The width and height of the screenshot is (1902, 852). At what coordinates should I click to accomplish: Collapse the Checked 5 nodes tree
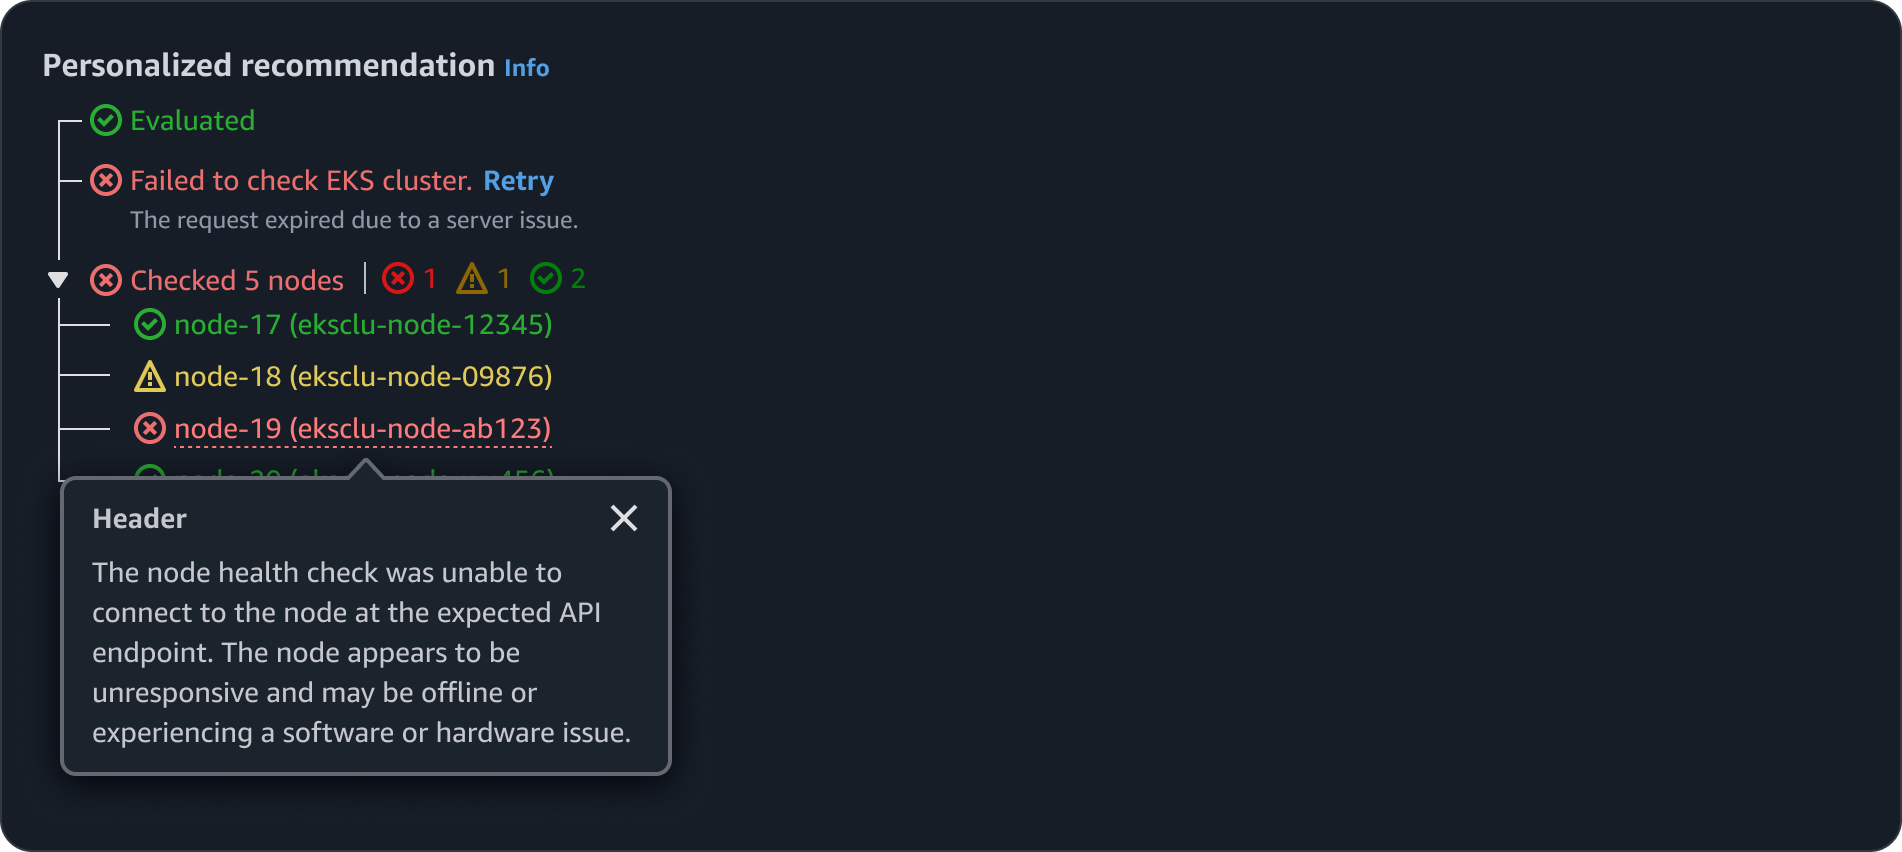58,280
